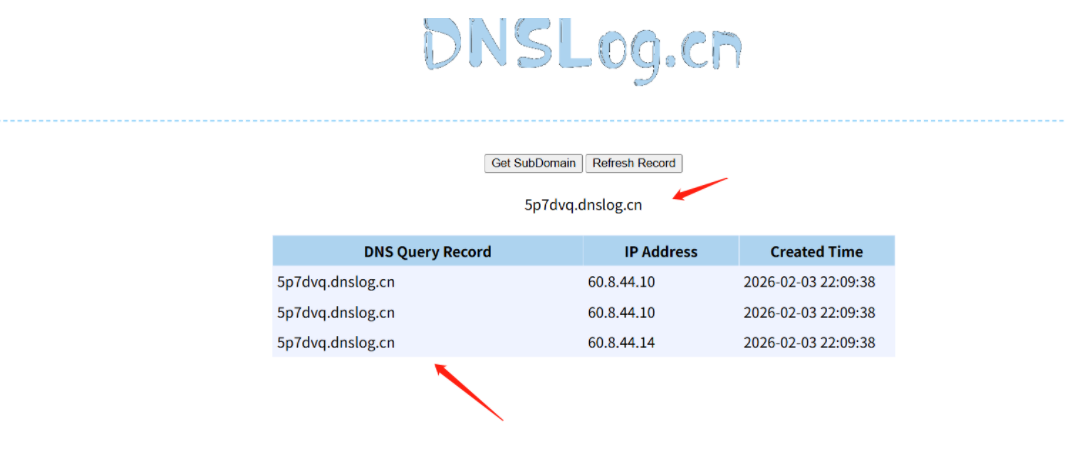Screen dimensions: 1066x458
Task: Select the domain in the 60.8.44.14 row
Action: [x=336, y=343]
